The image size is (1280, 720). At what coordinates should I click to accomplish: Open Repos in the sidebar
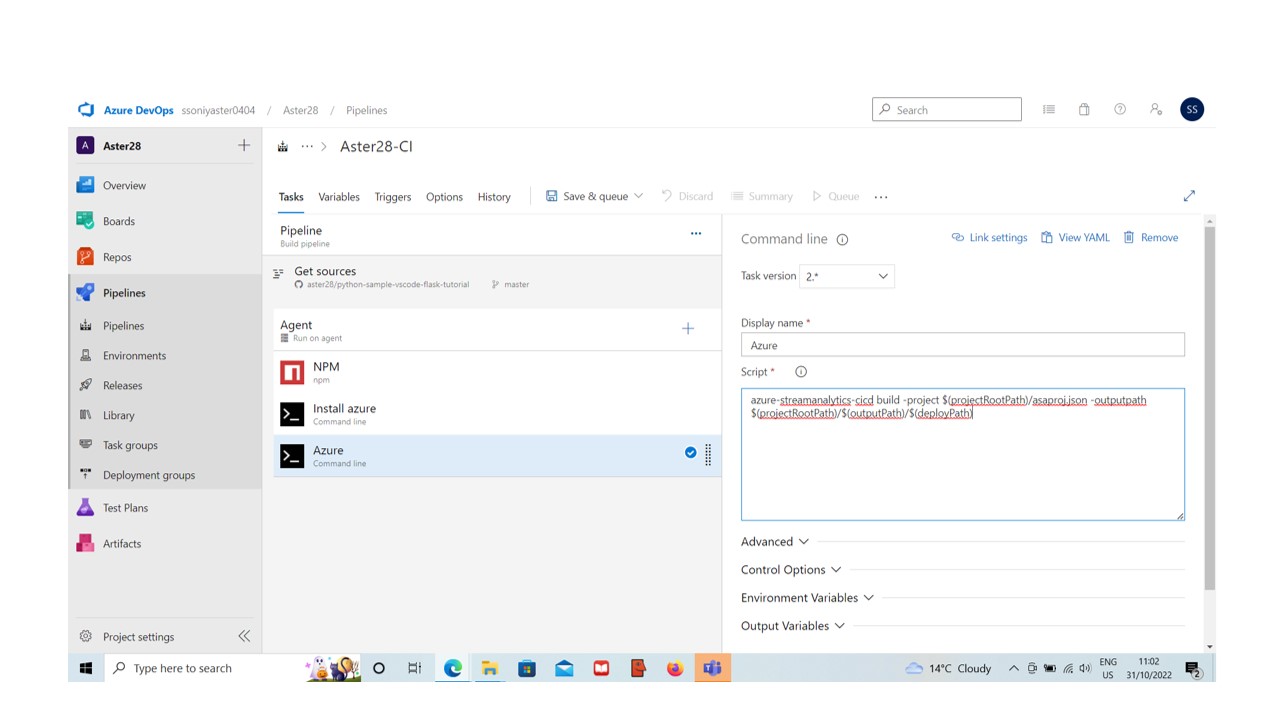tap(117, 257)
